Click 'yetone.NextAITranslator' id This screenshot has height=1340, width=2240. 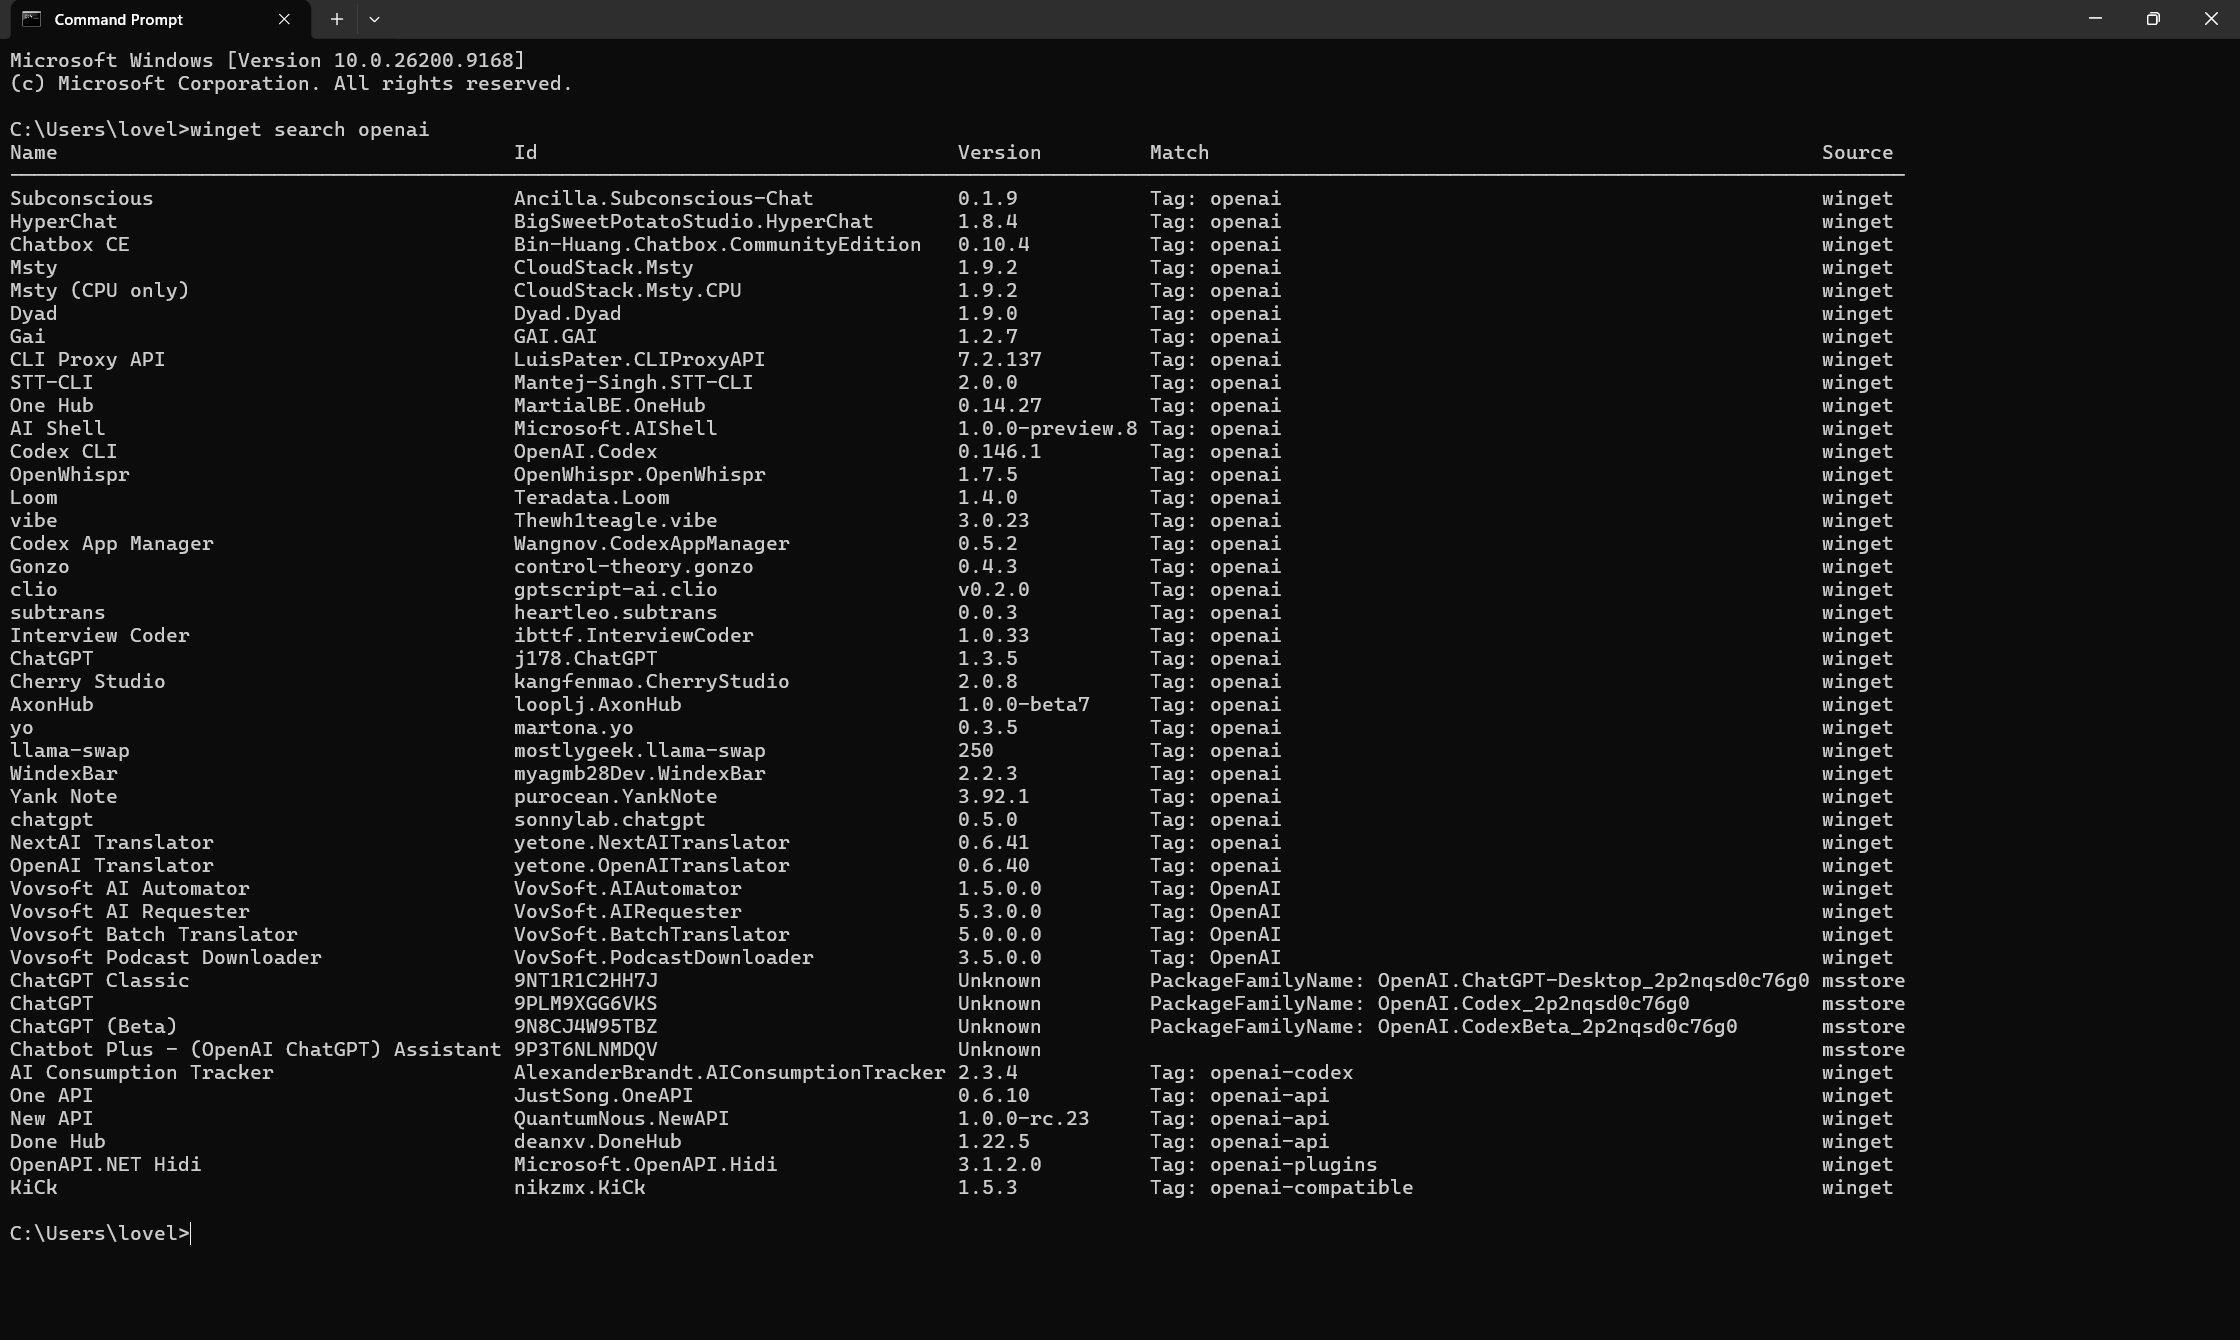tap(652, 842)
